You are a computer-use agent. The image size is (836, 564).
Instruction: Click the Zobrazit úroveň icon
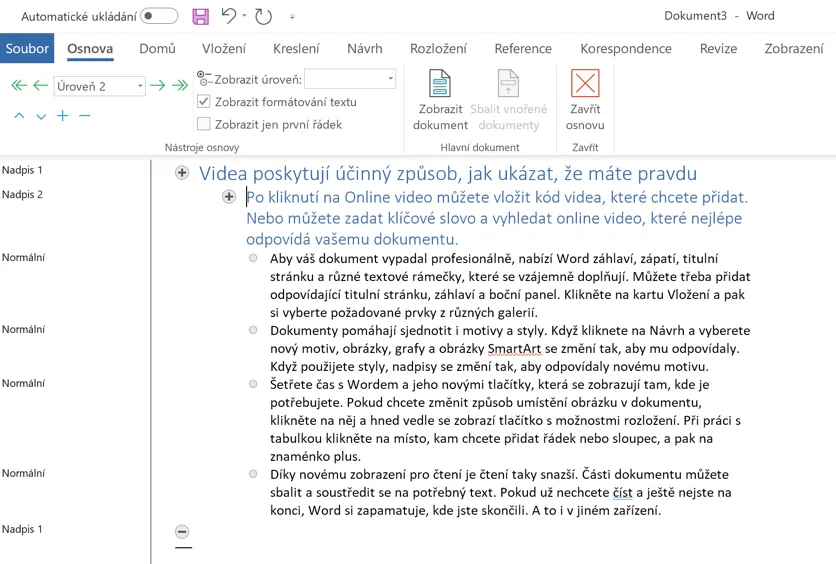pyautogui.click(x=204, y=78)
